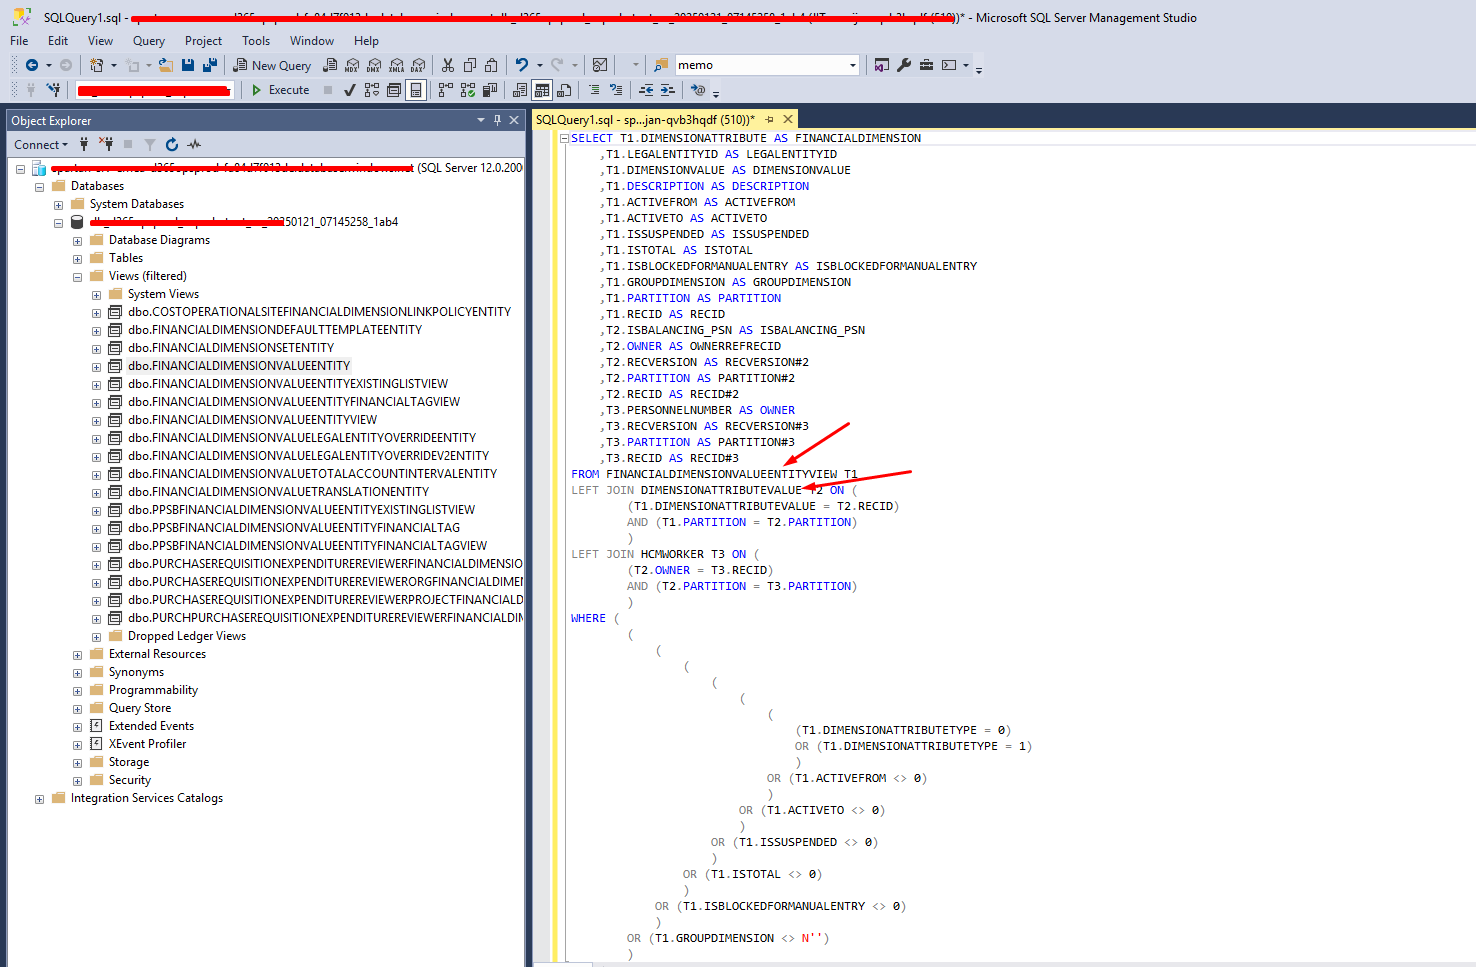The width and height of the screenshot is (1476, 967).
Task: Open a new MDX query
Action: [352, 65]
